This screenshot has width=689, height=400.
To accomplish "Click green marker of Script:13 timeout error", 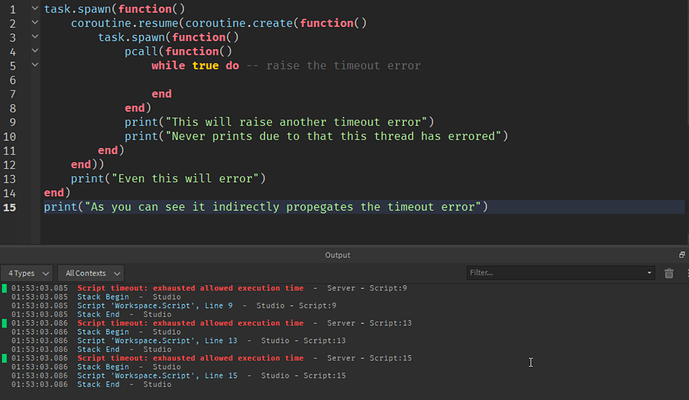I will [4, 323].
